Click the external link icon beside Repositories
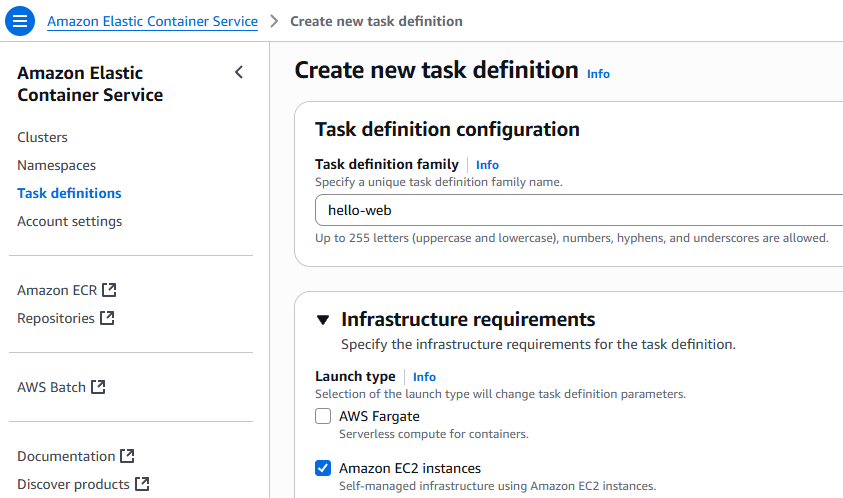This screenshot has height=498, width=843. coord(107,318)
